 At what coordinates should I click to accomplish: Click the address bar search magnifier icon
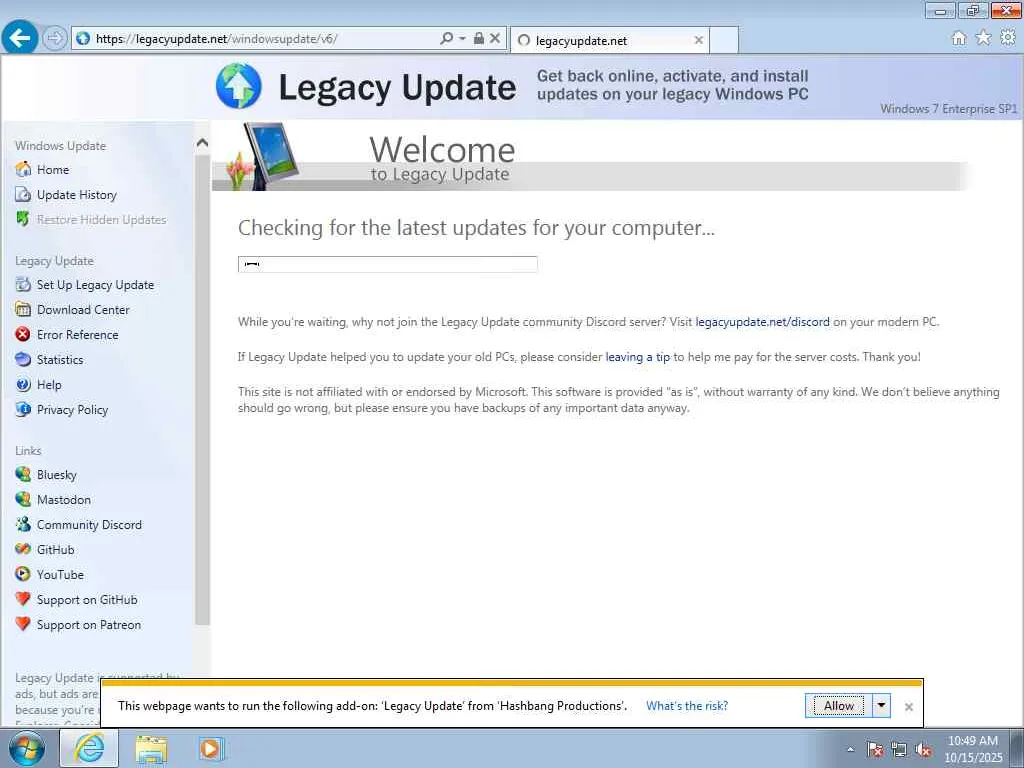[447, 39]
